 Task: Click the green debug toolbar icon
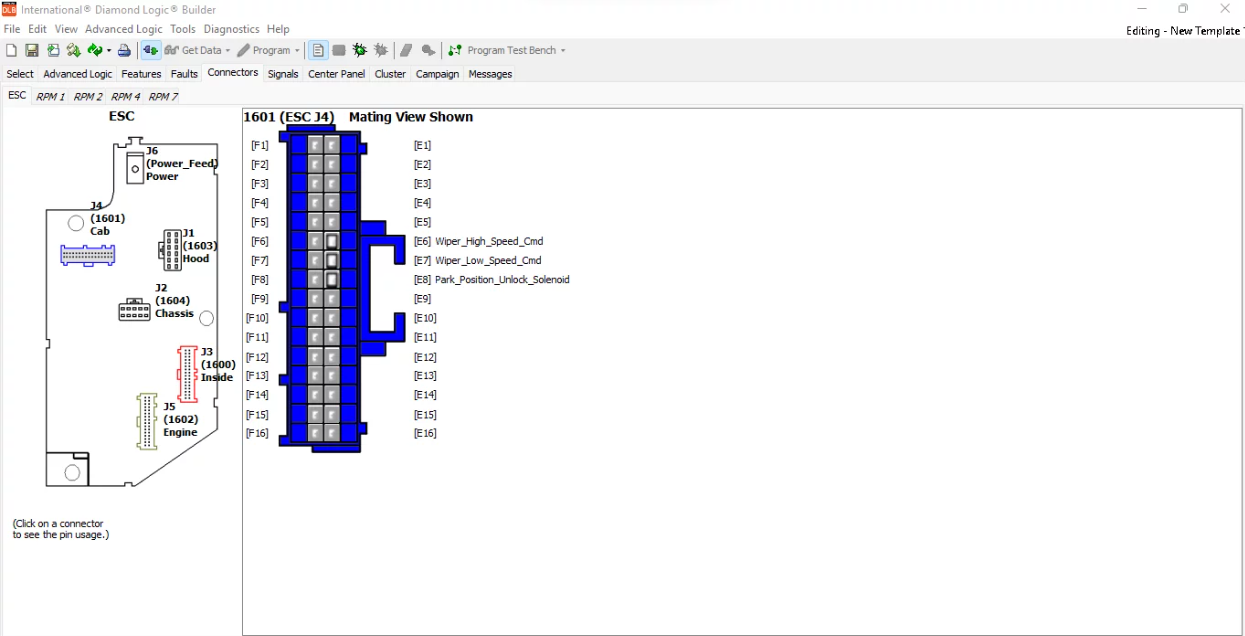(359, 50)
